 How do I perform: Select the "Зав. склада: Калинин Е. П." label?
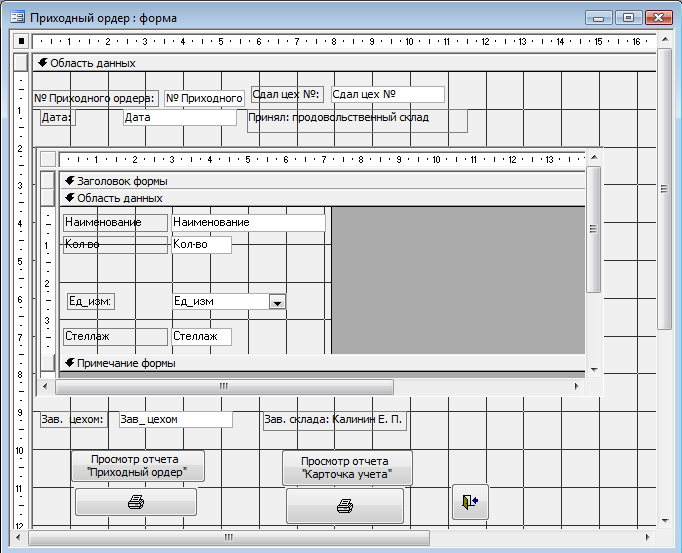pos(335,421)
